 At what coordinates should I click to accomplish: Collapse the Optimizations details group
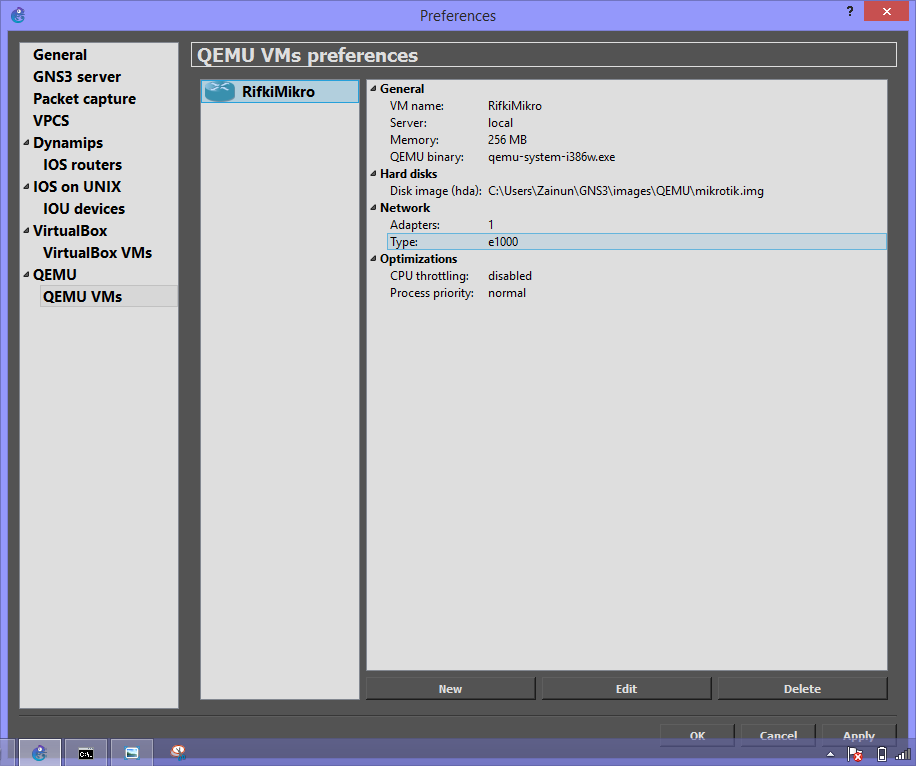click(x=373, y=258)
